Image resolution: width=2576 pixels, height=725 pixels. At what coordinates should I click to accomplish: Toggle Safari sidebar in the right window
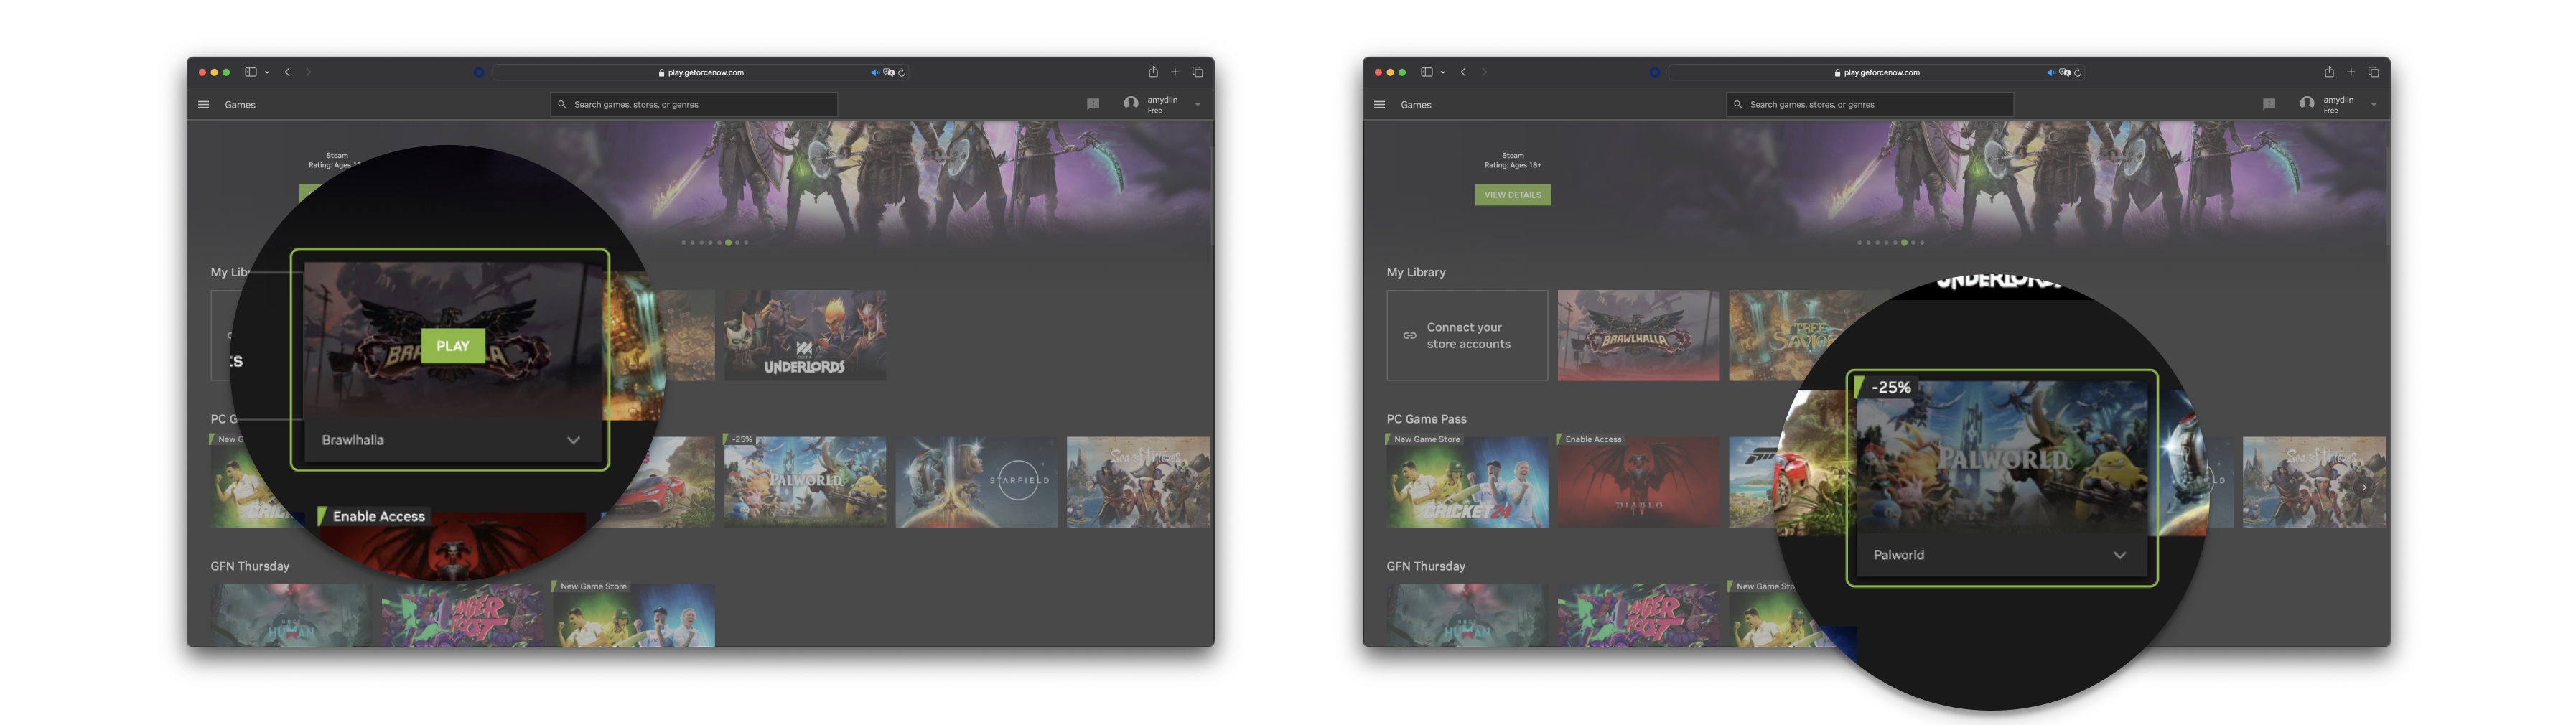[x=1427, y=72]
